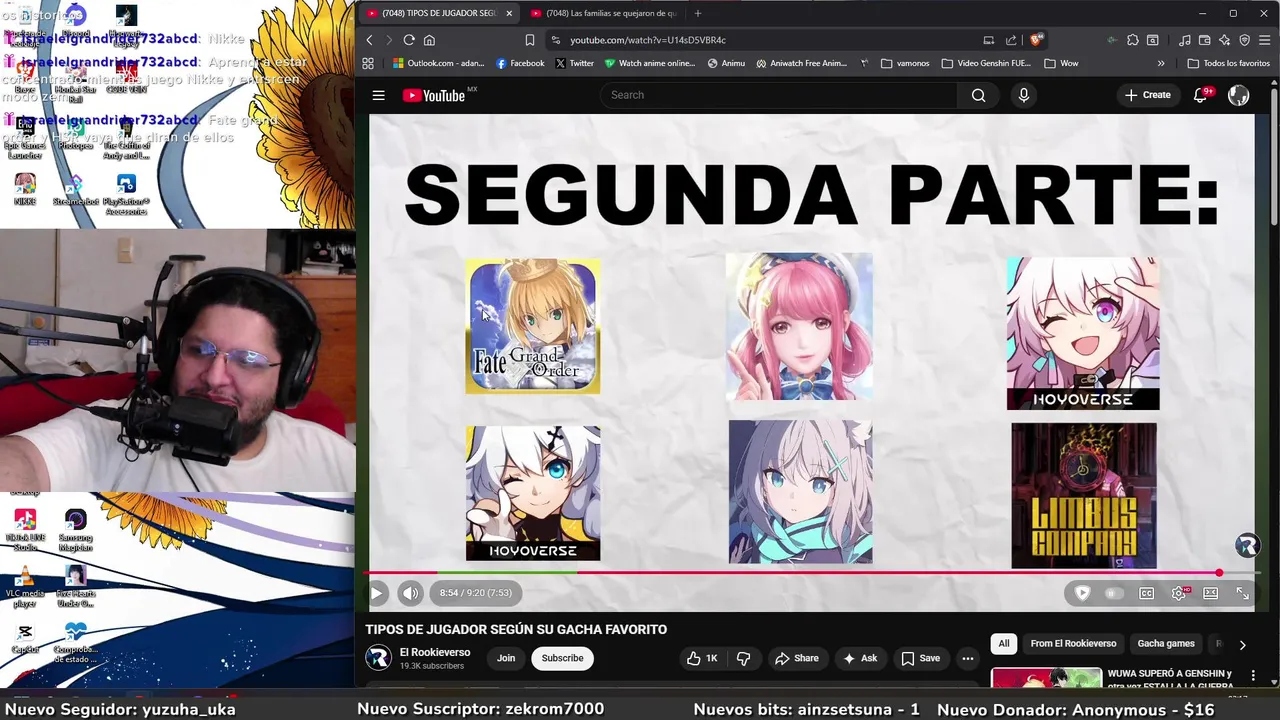Open the Facebook bookmark

coord(520,63)
